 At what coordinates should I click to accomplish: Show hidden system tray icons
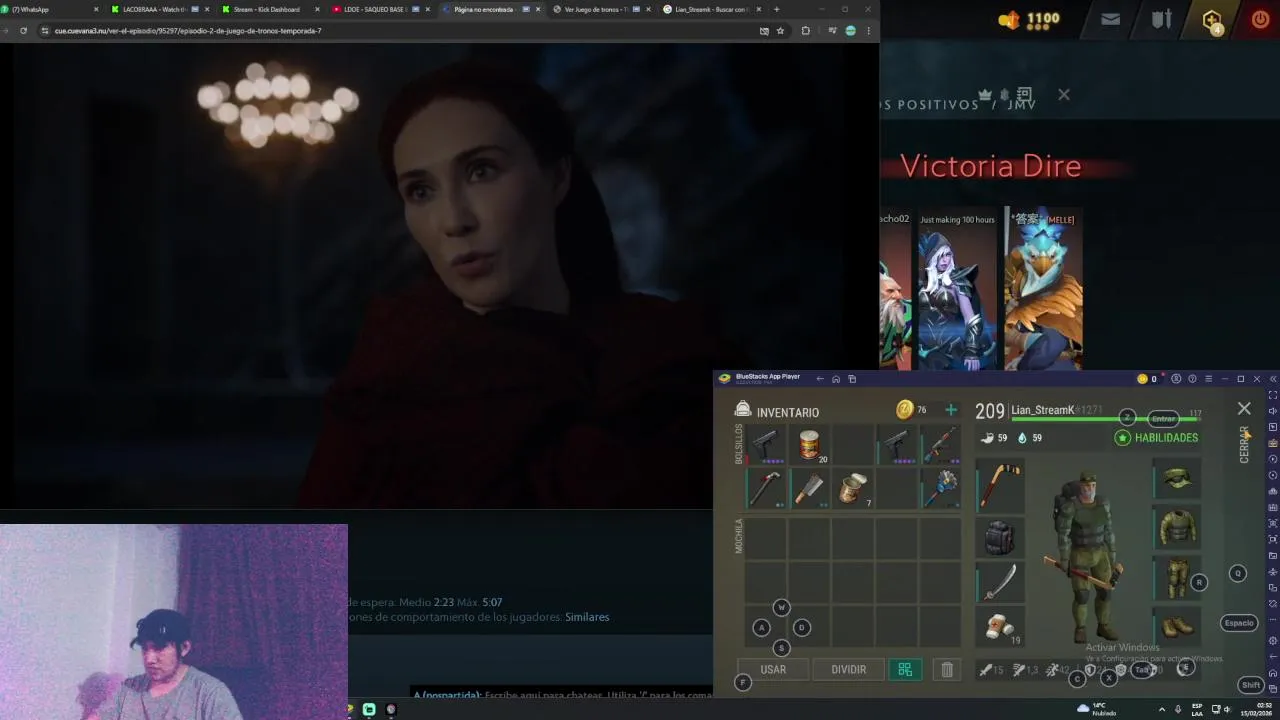1161,709
